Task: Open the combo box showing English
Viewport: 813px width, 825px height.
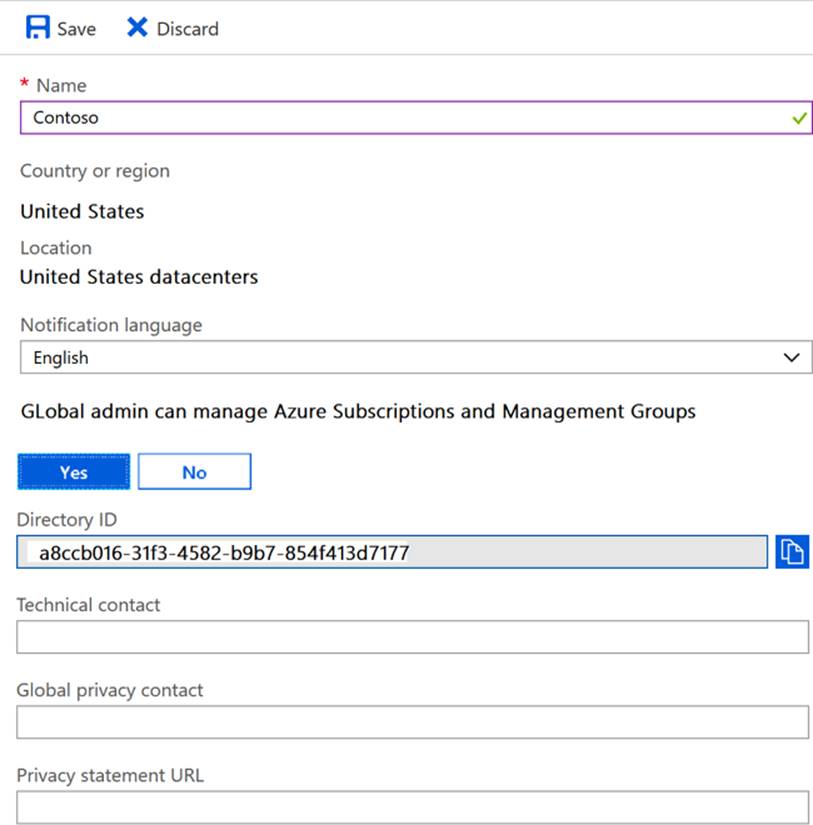Action: (400, 358)
